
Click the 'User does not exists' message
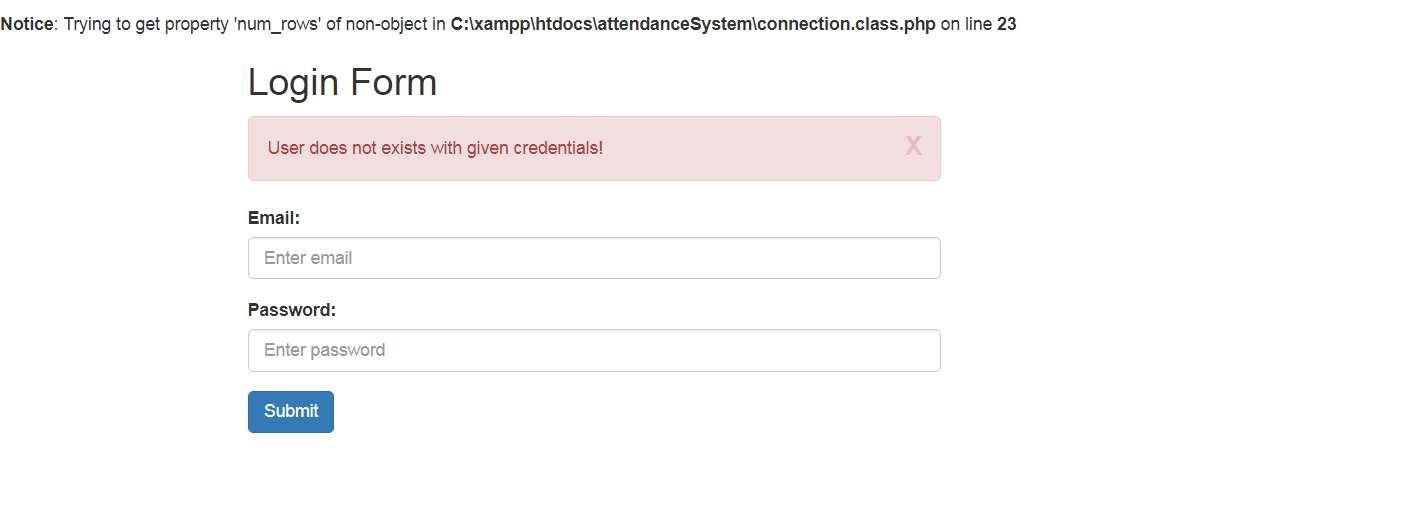point(435,148)
